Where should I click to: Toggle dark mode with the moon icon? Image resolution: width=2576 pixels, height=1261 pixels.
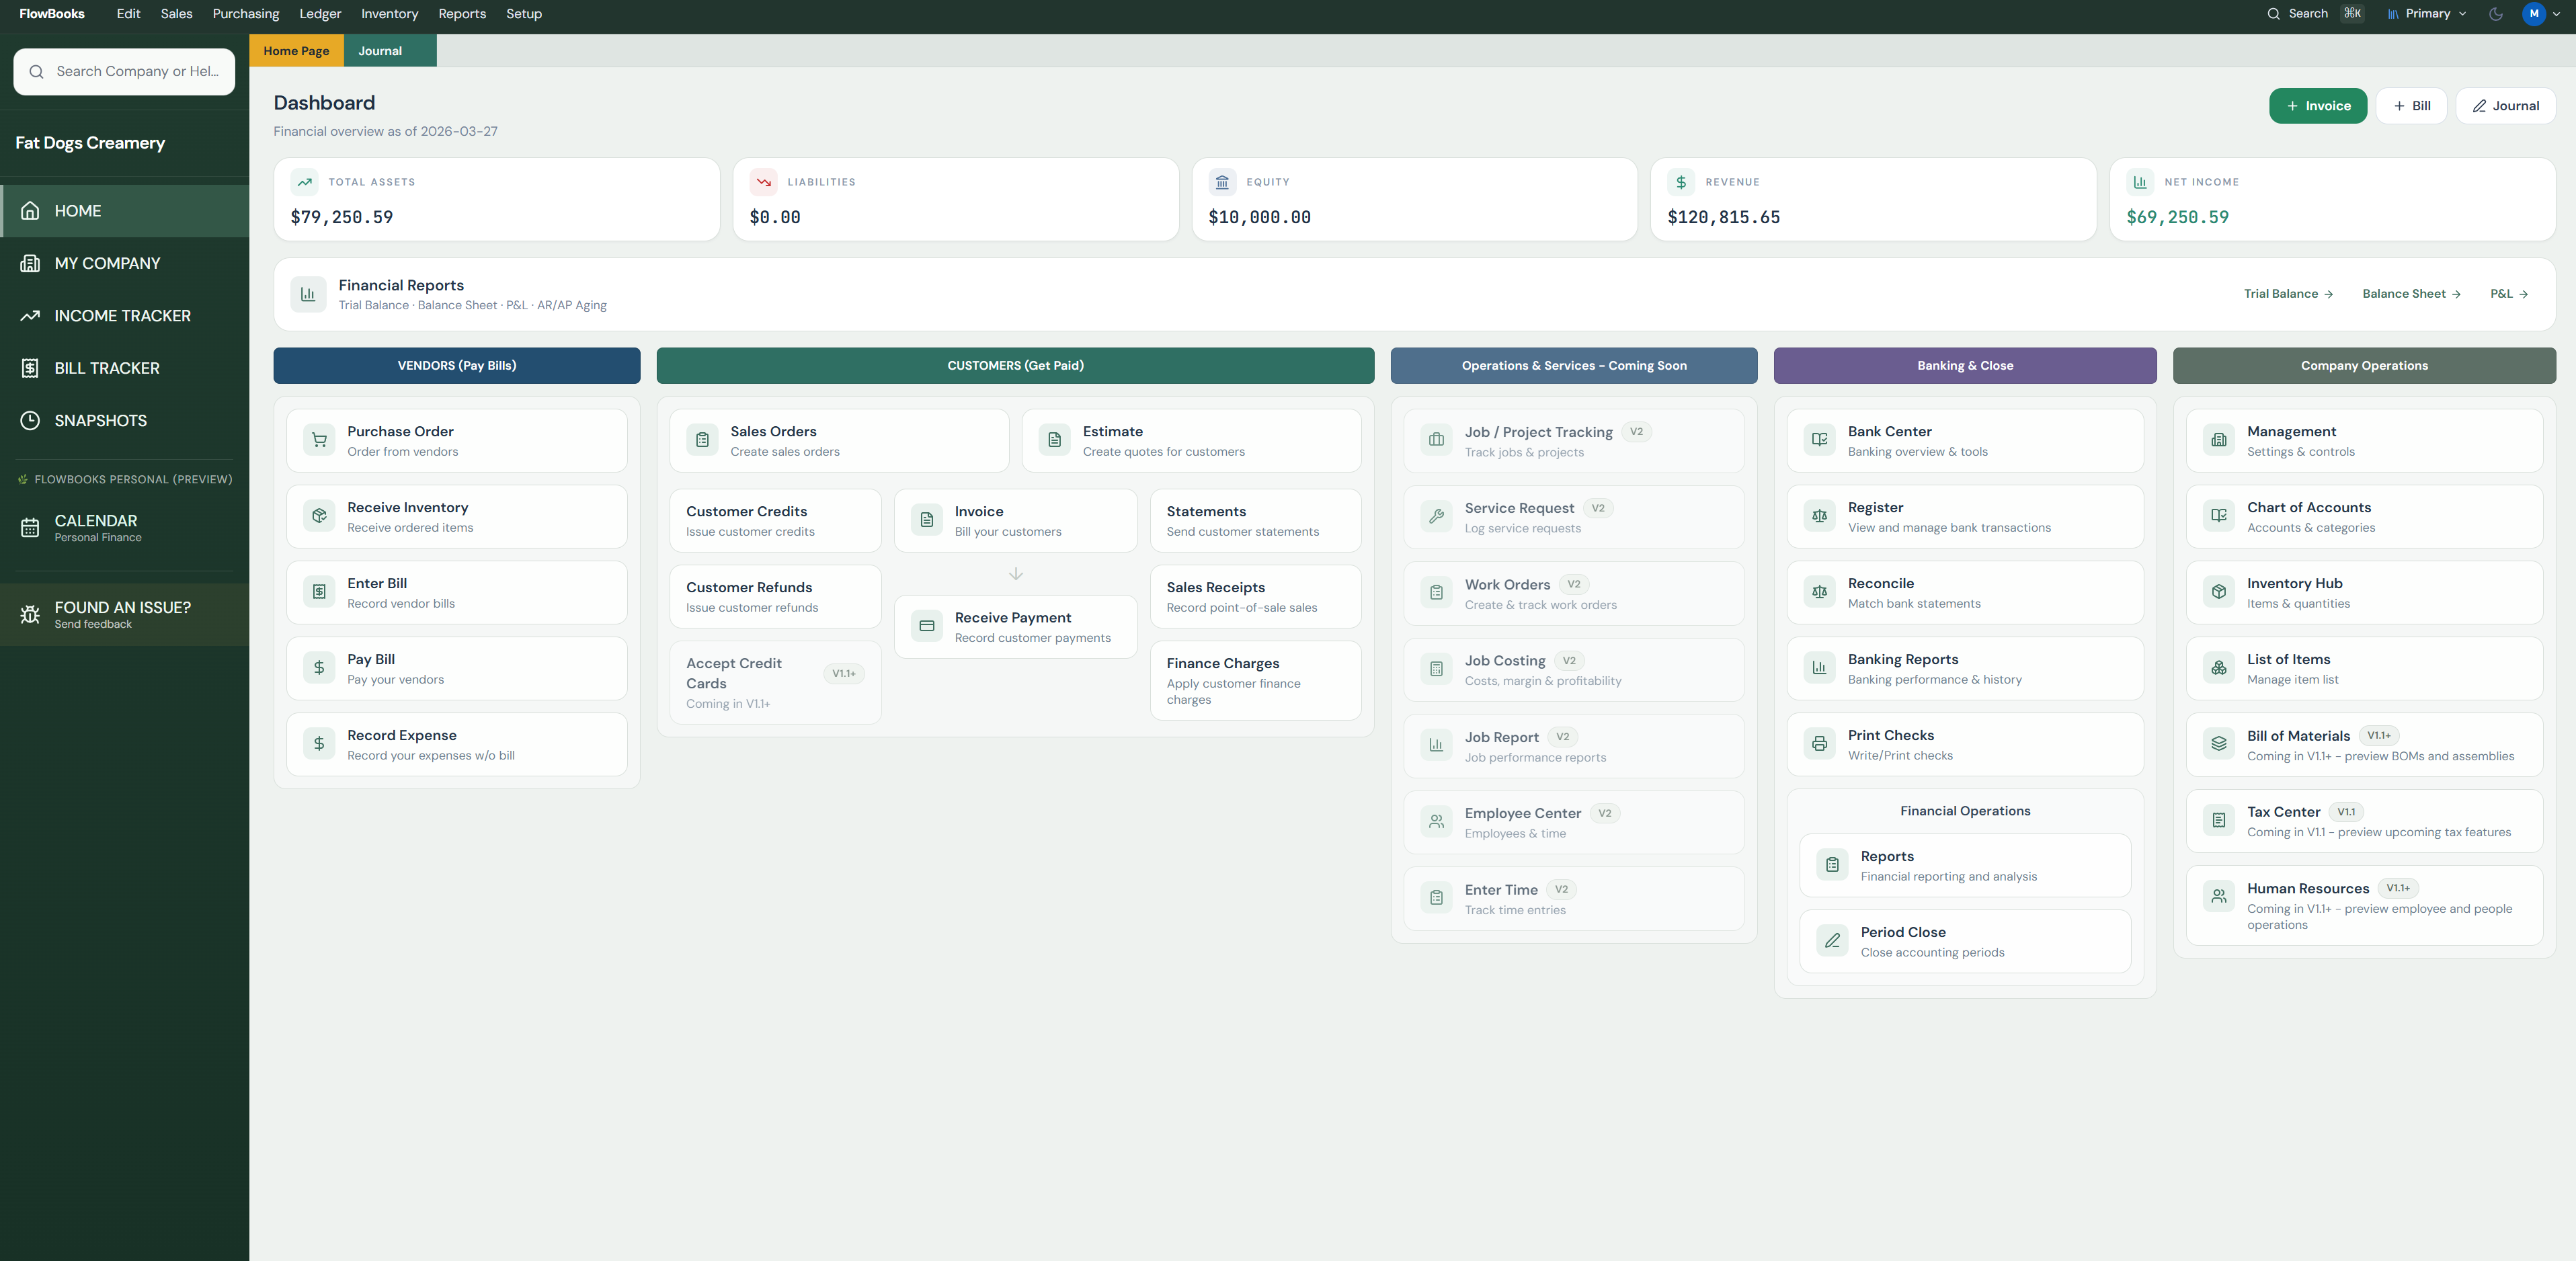2494,13
